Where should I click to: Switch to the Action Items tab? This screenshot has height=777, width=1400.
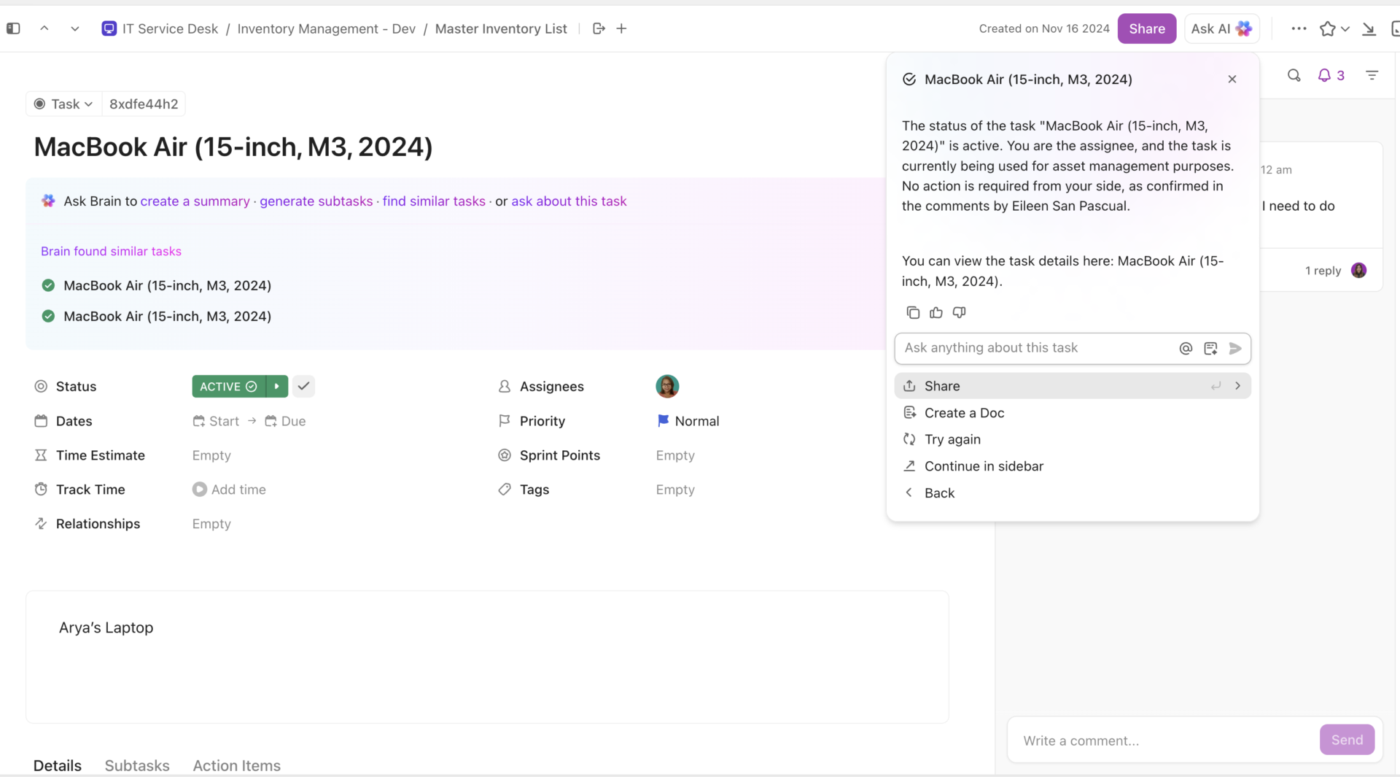pyautogui.click(x=237, y=765)
